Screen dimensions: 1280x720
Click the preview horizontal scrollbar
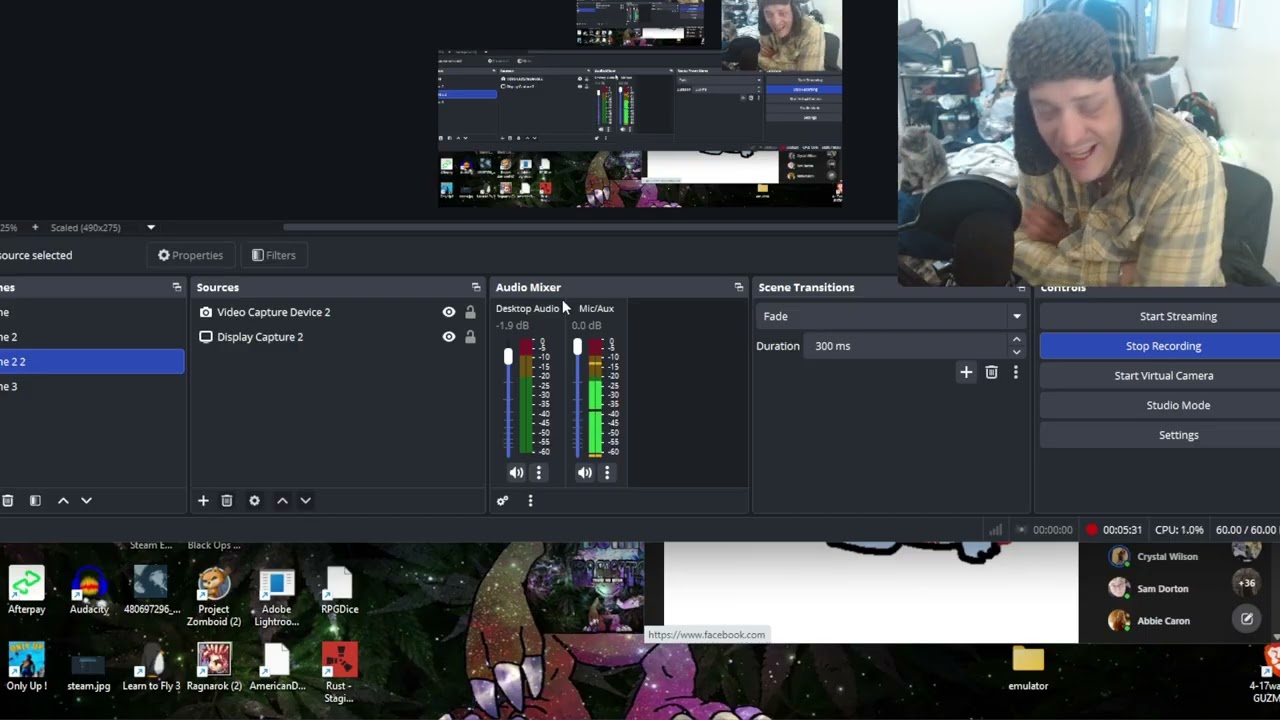point(590,228)
